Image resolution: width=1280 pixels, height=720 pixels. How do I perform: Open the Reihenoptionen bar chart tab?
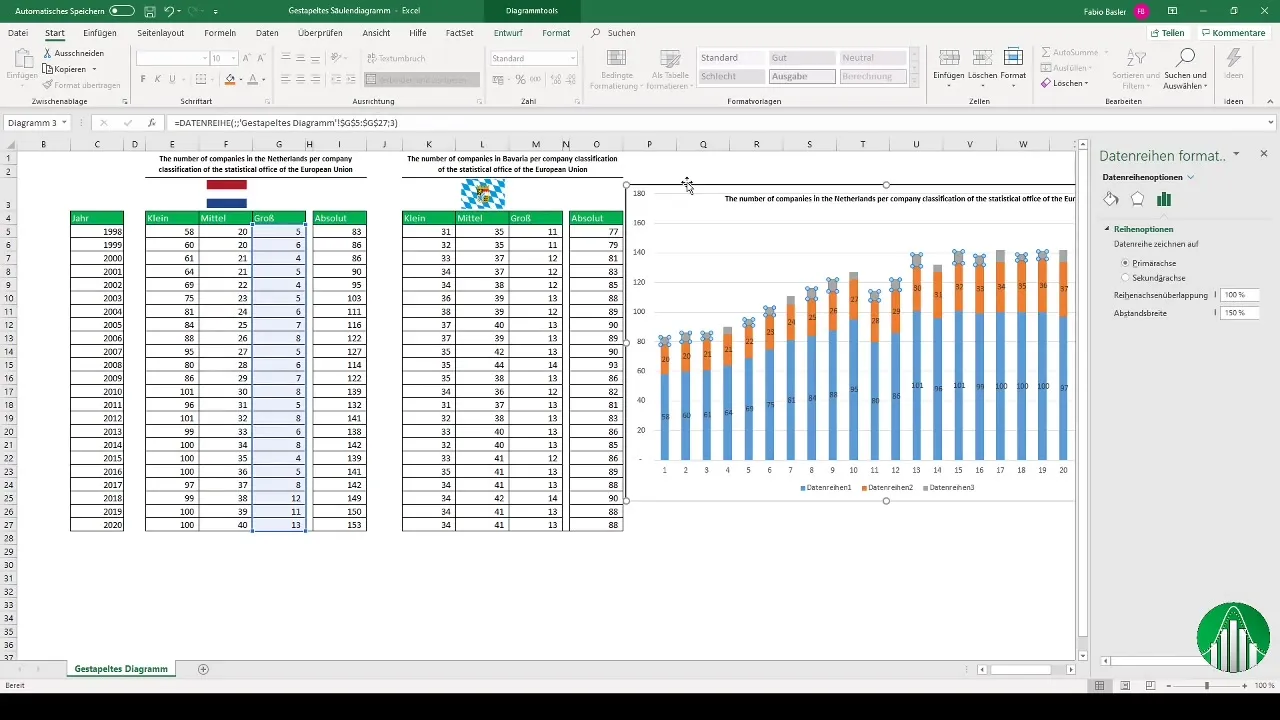1163,199
